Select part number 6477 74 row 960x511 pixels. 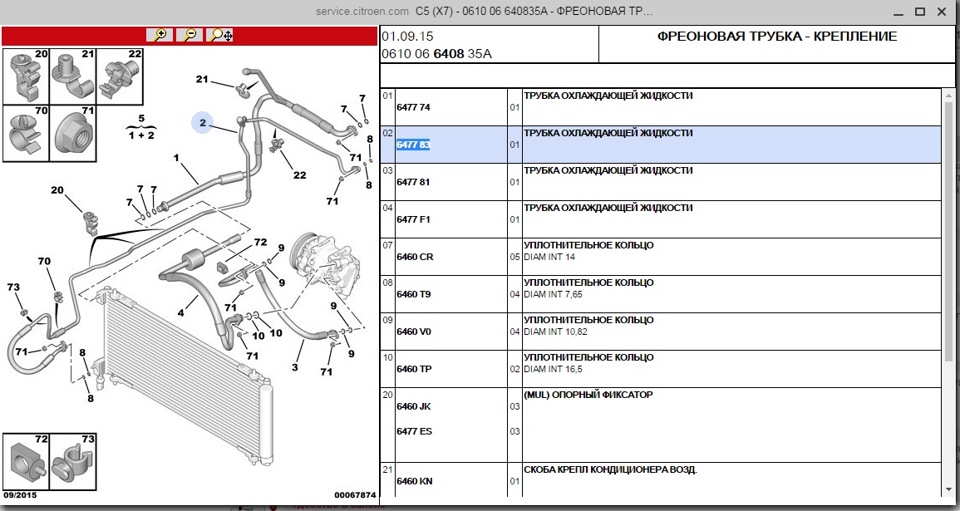(x=661, y=107)
